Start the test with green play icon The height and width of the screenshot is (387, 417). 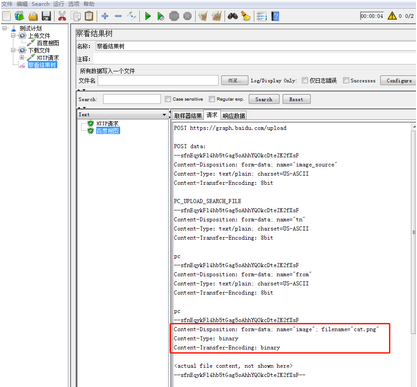(x=148, y=16)
